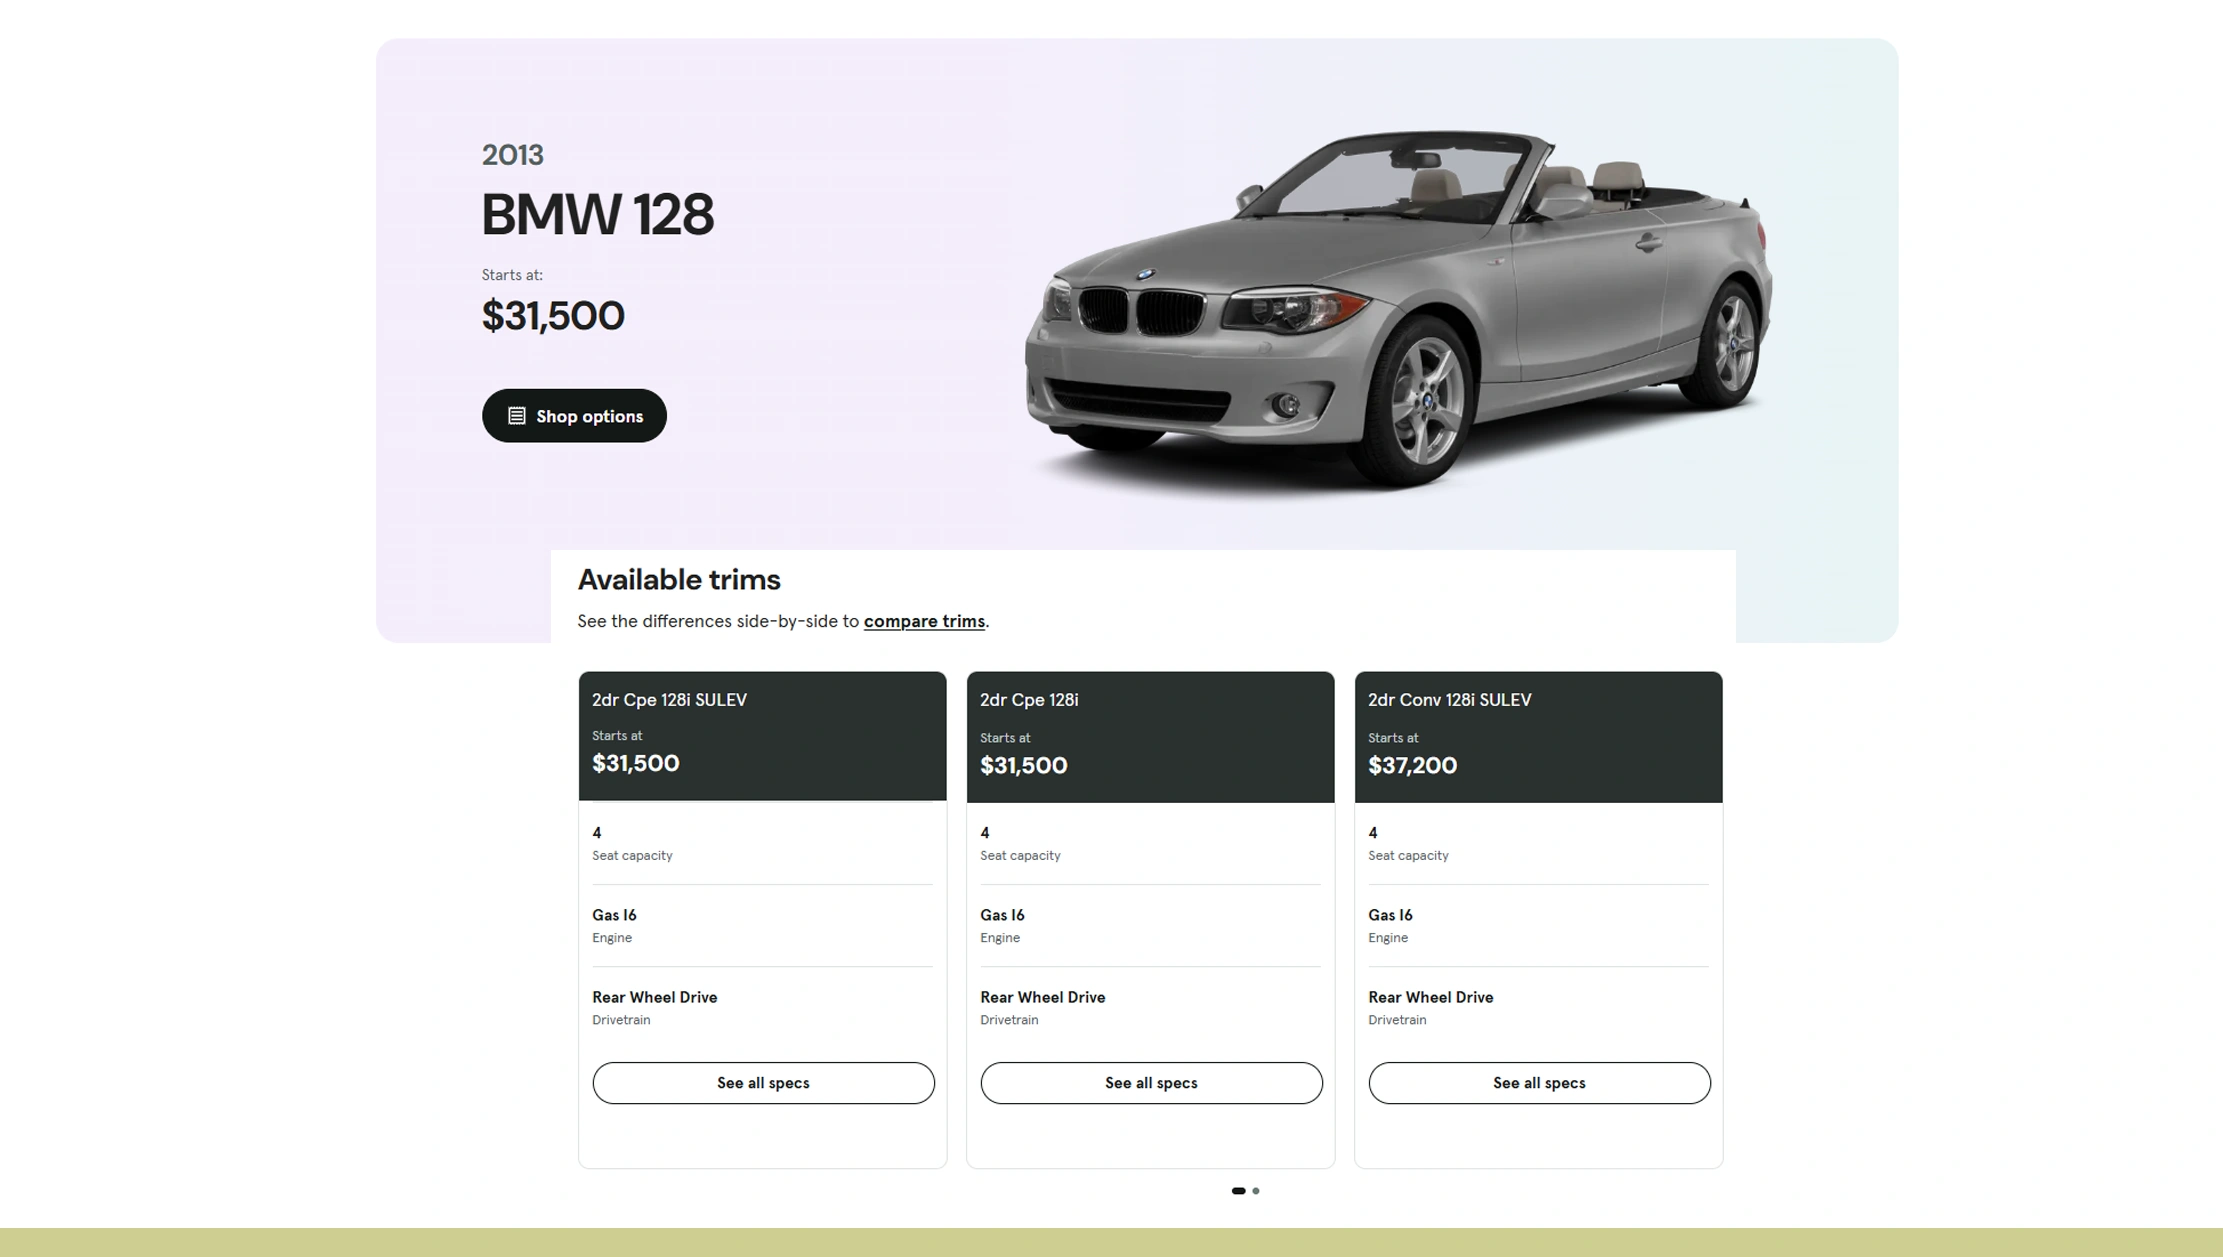Click the $31,500 hero starting price
The width and height of the screenshot is (2223, 1257).
(553, 316)
